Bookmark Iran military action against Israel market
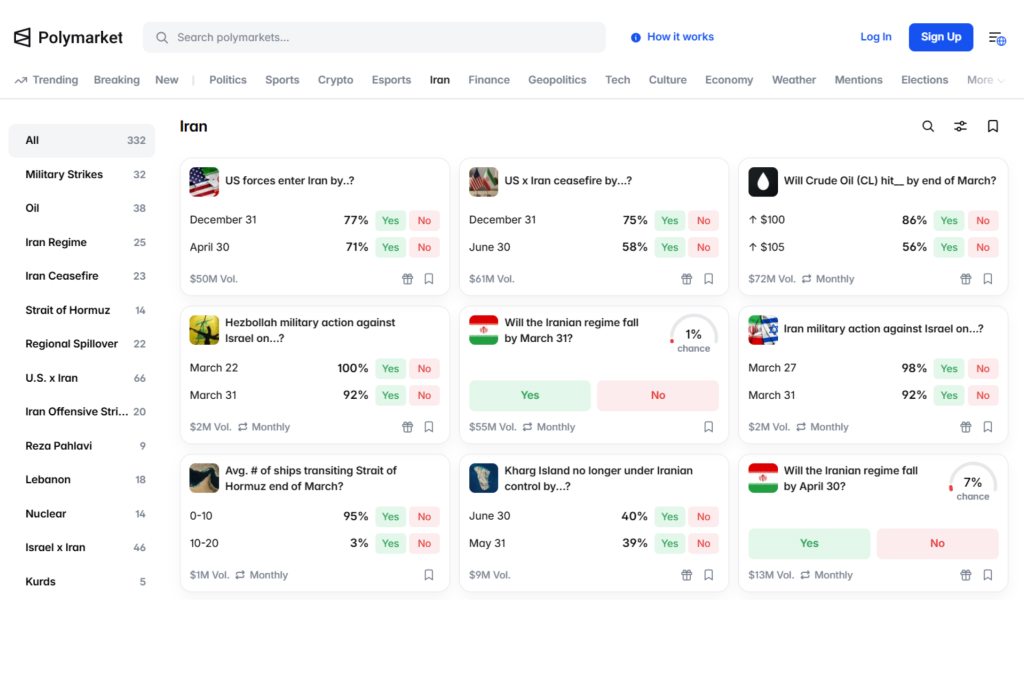Screen dimensions: 1024x683 tap(987, 427)
